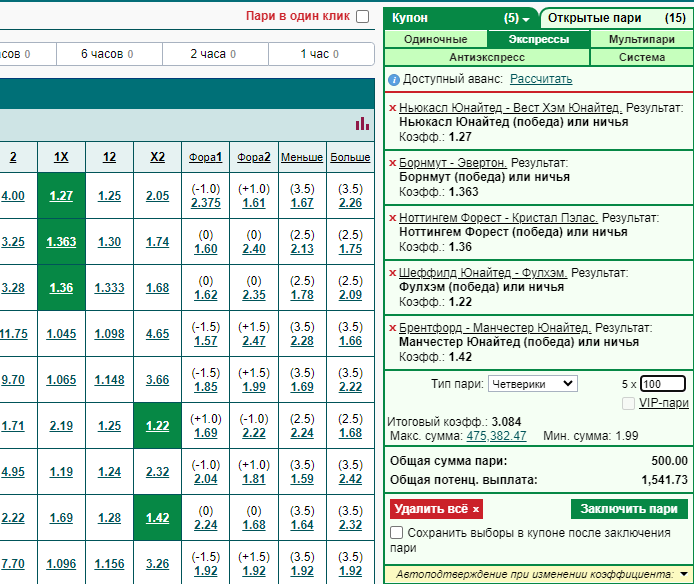Sort by 1X column header
The height and width of the screenshot is (584, 694).
(x=61, y=157)
